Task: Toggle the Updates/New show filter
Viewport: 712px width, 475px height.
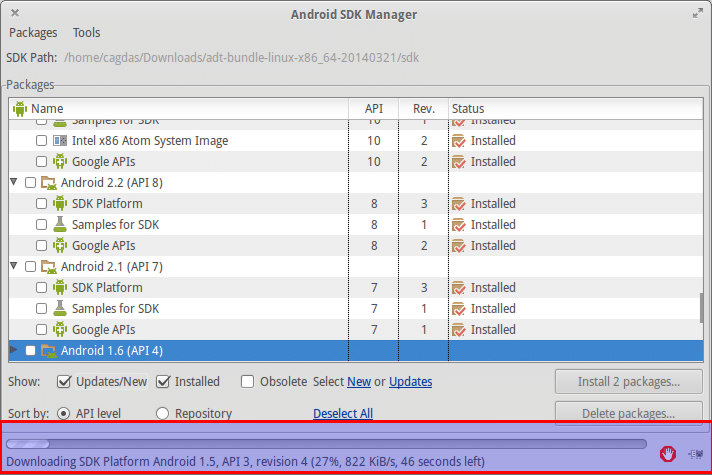Action: [x=64, y=381]
